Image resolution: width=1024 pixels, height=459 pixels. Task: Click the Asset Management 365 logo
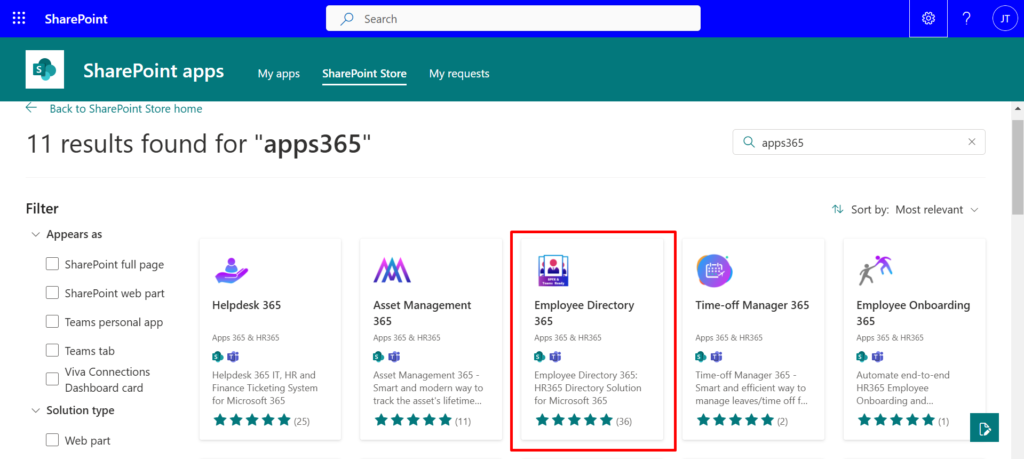(392, 269)
